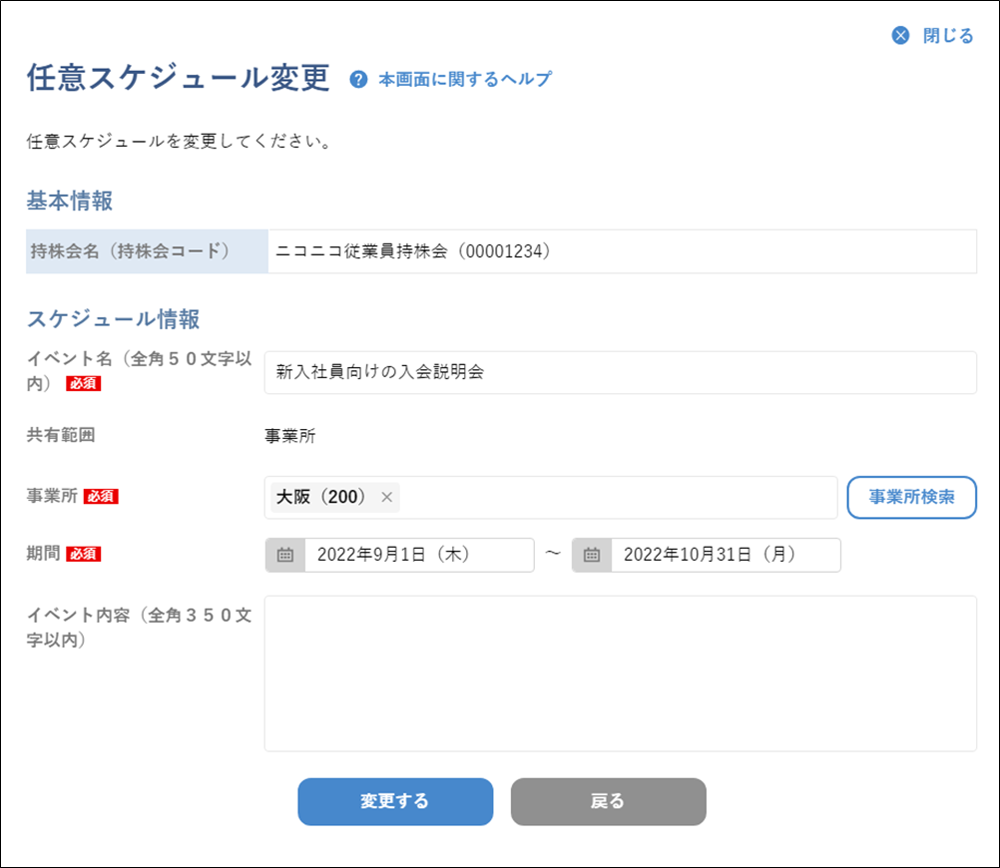Screen dimensions: 1000x868
Task: Select the 2022年9月1日 start date field
Action: [419, 555]
